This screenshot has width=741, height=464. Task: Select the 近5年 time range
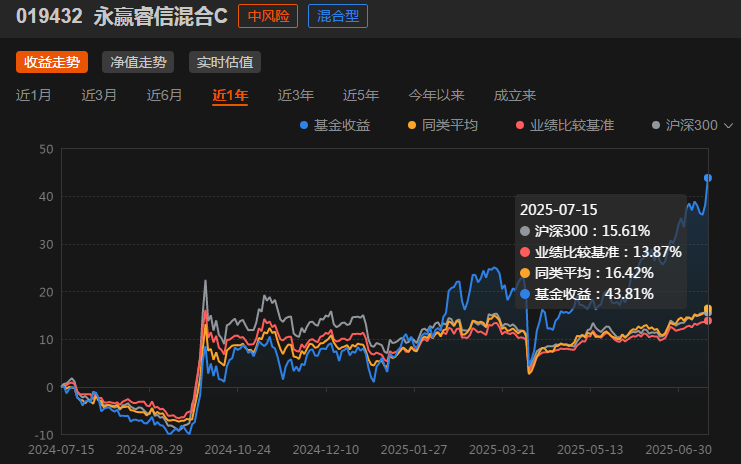tap(361, 95)
